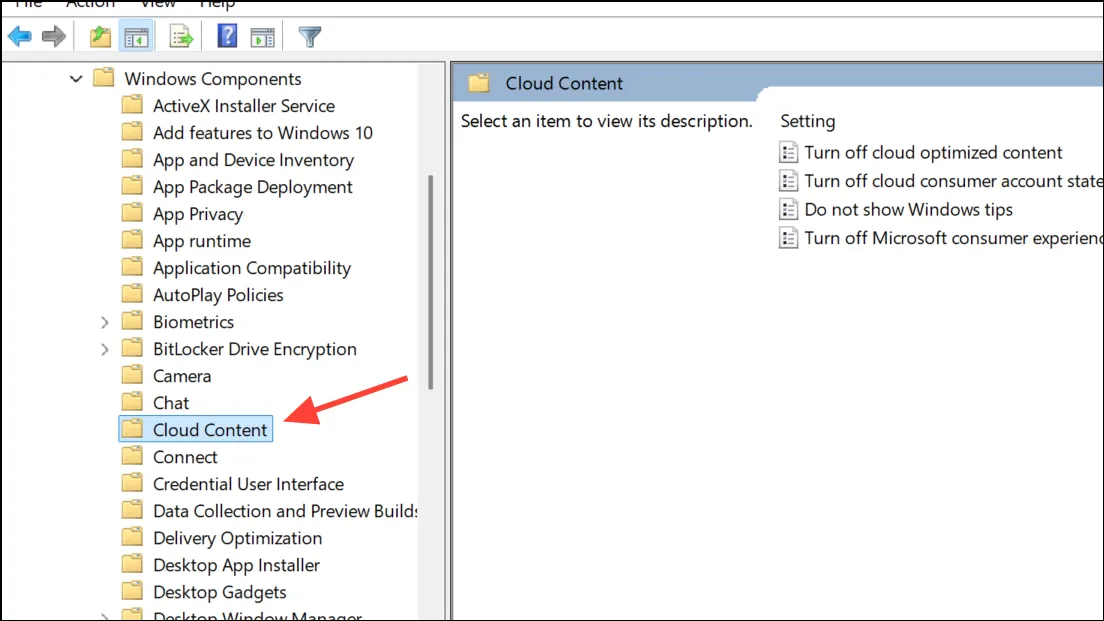Select Add features to Windows 10
Screen dimensions: 1104x621
click(x=263, y=133)
